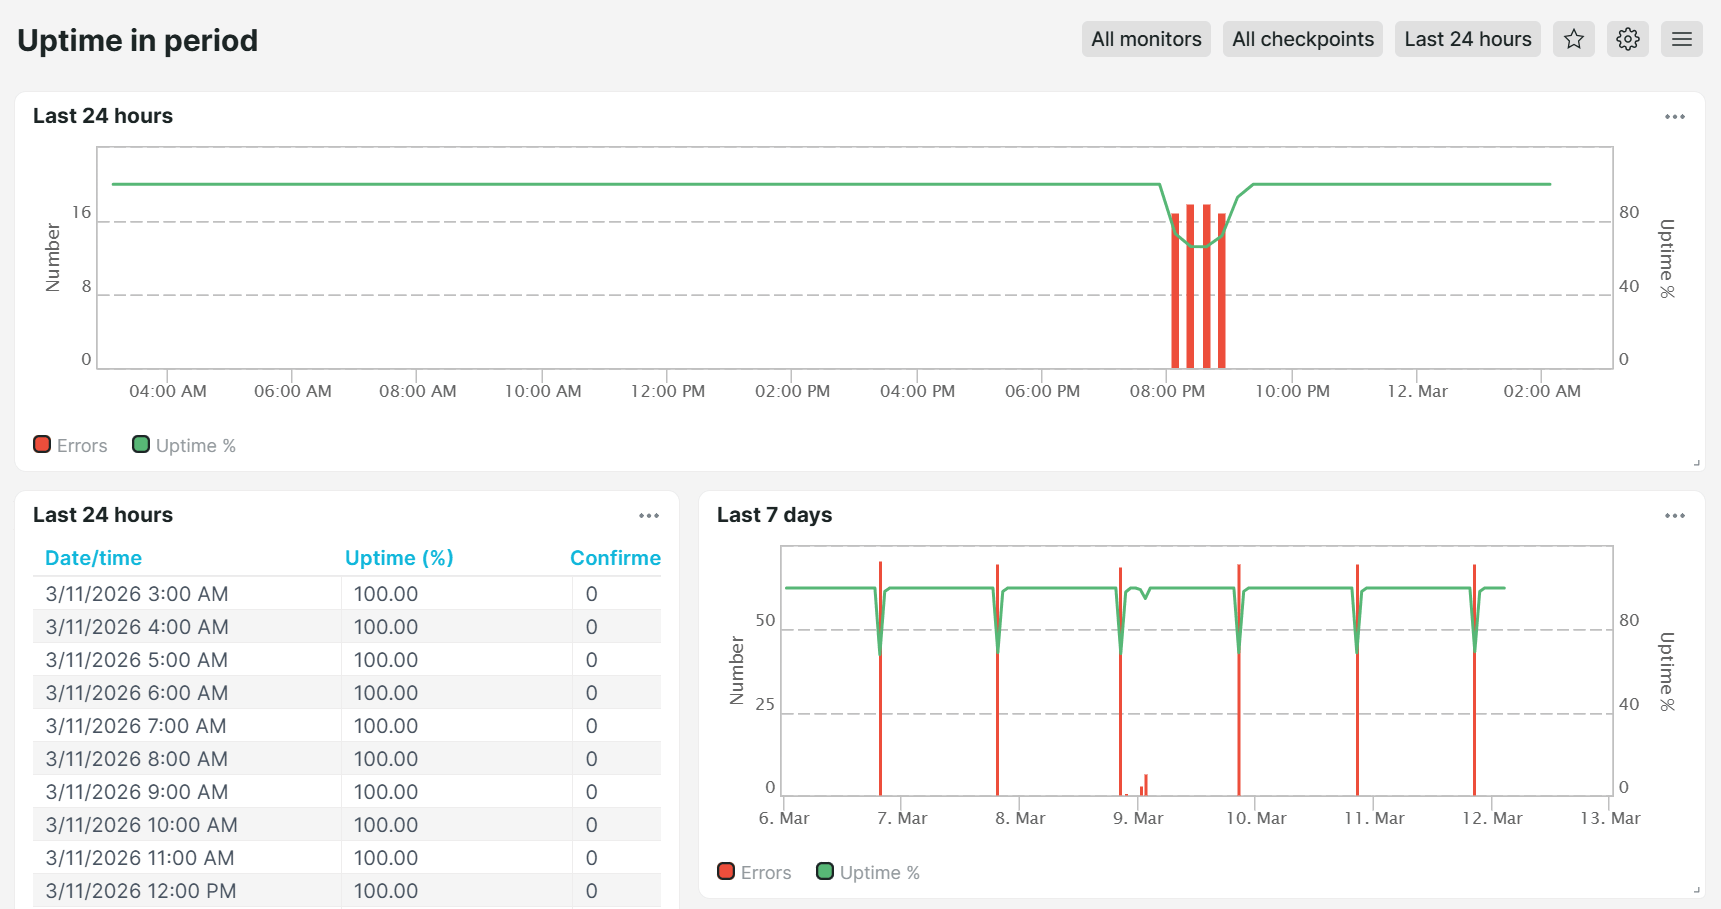Viewport: 1721px width, 909px height.
Task: Change the reporting period via the Last 24 hours selector
Action: click(1467, 39)
